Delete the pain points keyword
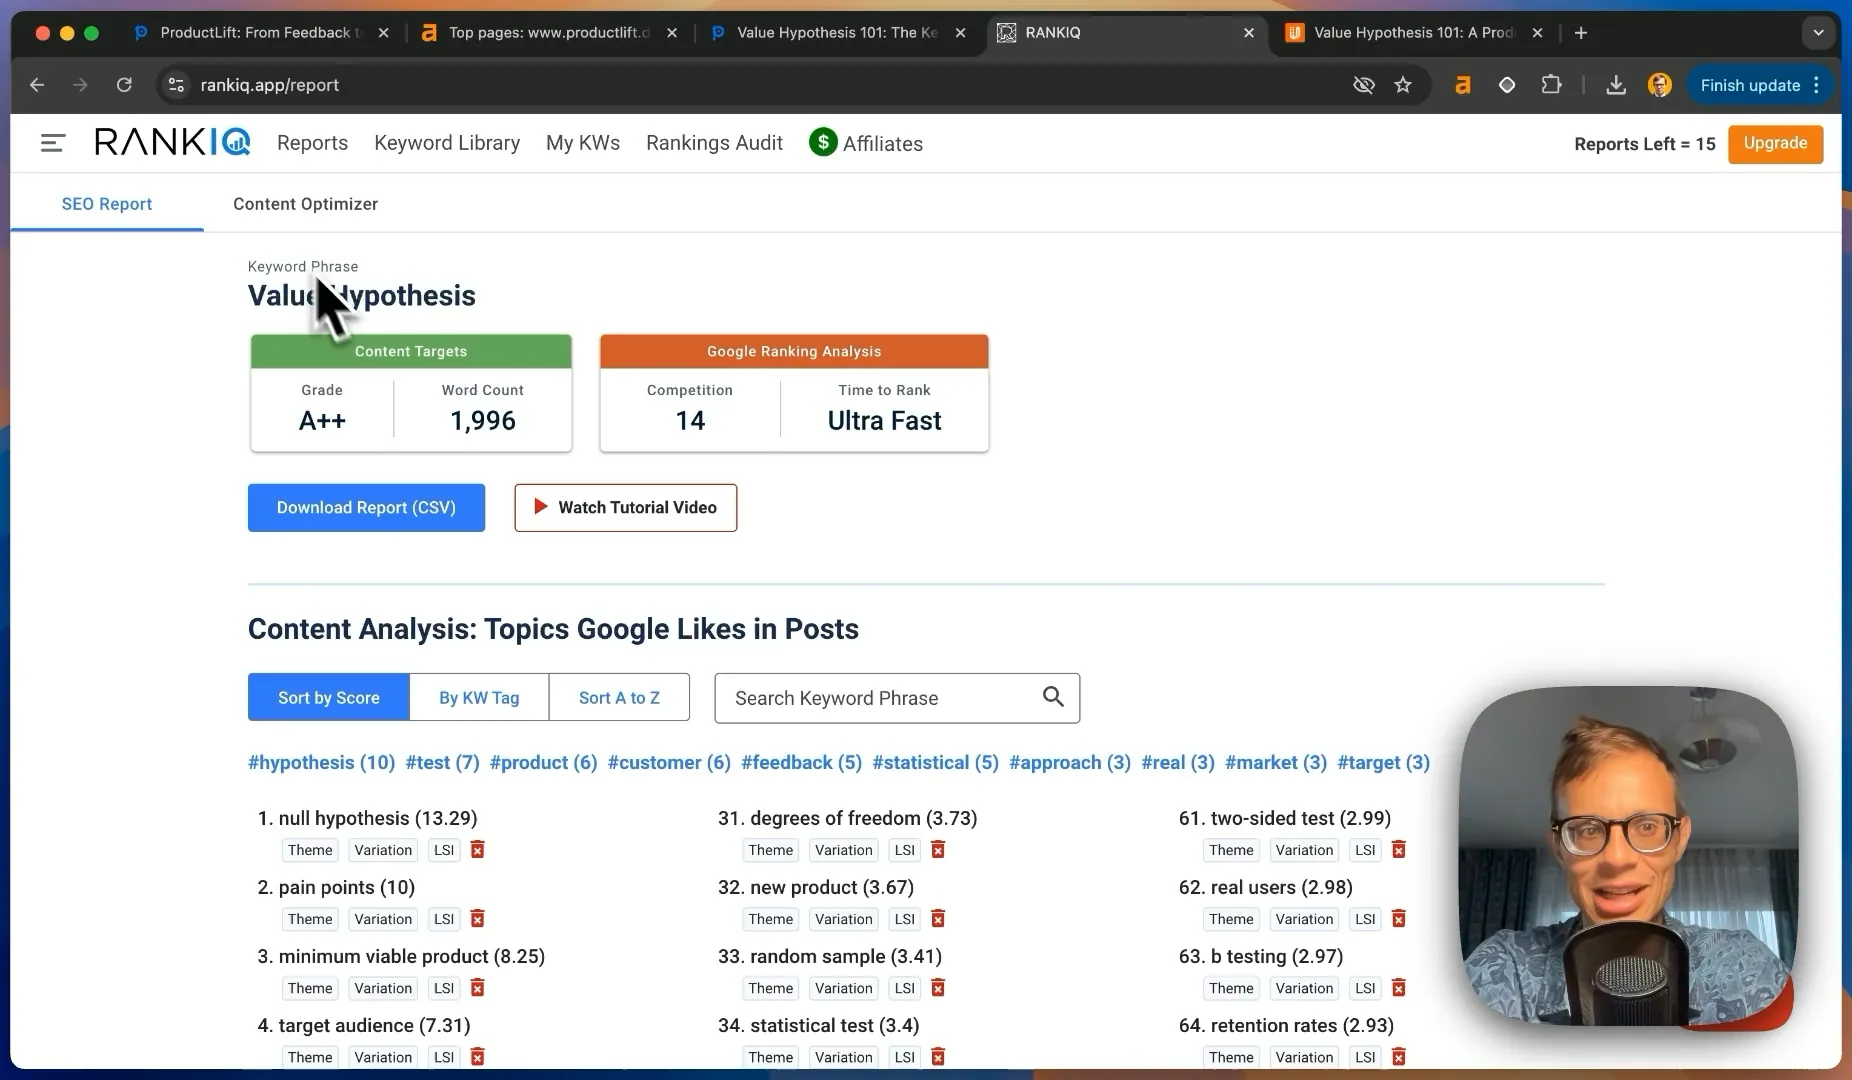Image resolution: width=1852 pixels, height=1080 pixels. pos(478,919)
